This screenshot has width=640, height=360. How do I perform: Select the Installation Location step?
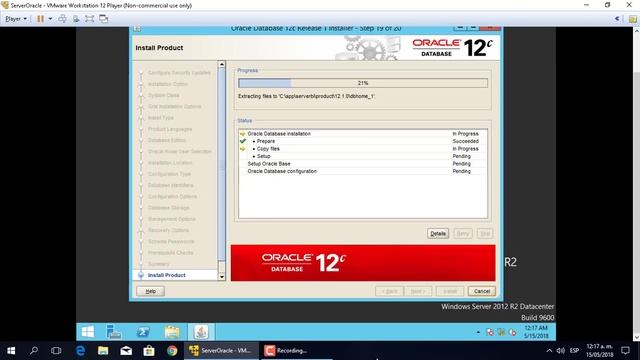[170, 163]
